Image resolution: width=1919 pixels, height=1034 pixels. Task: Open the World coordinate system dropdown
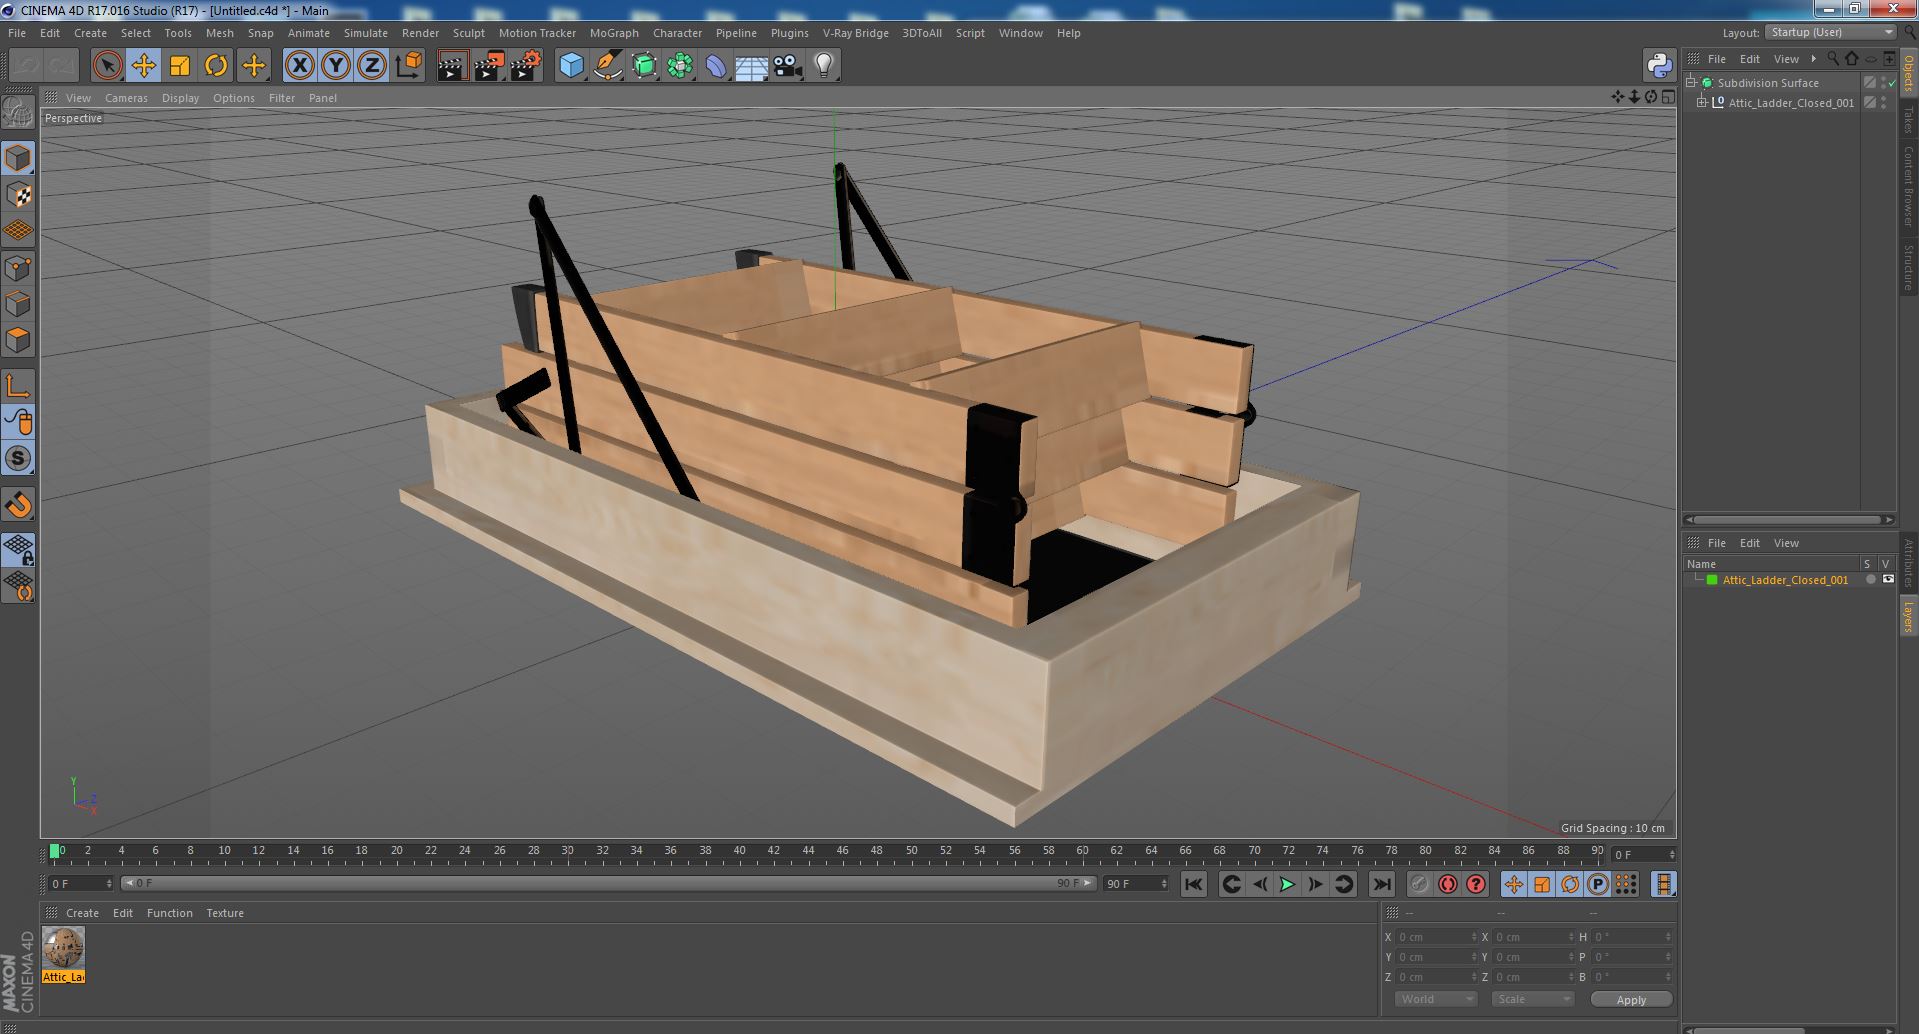(1436, 999)
